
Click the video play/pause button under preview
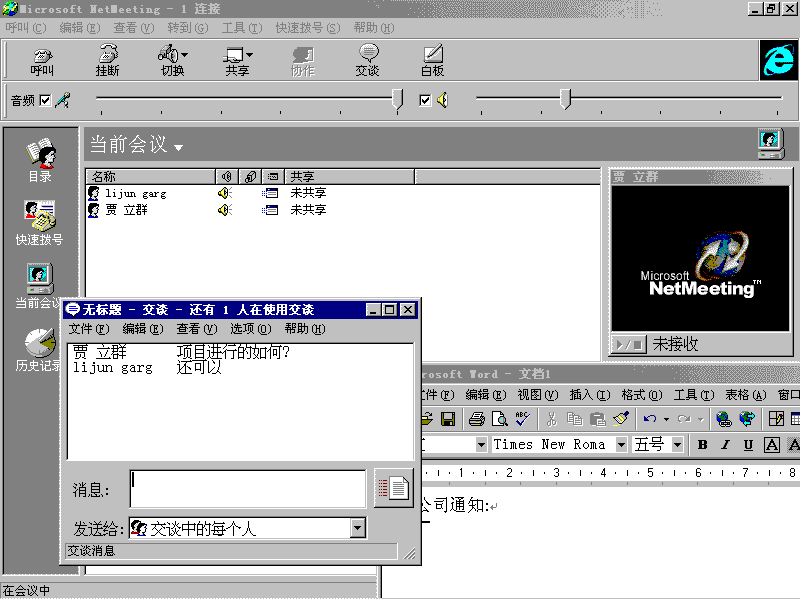(629, 344)
